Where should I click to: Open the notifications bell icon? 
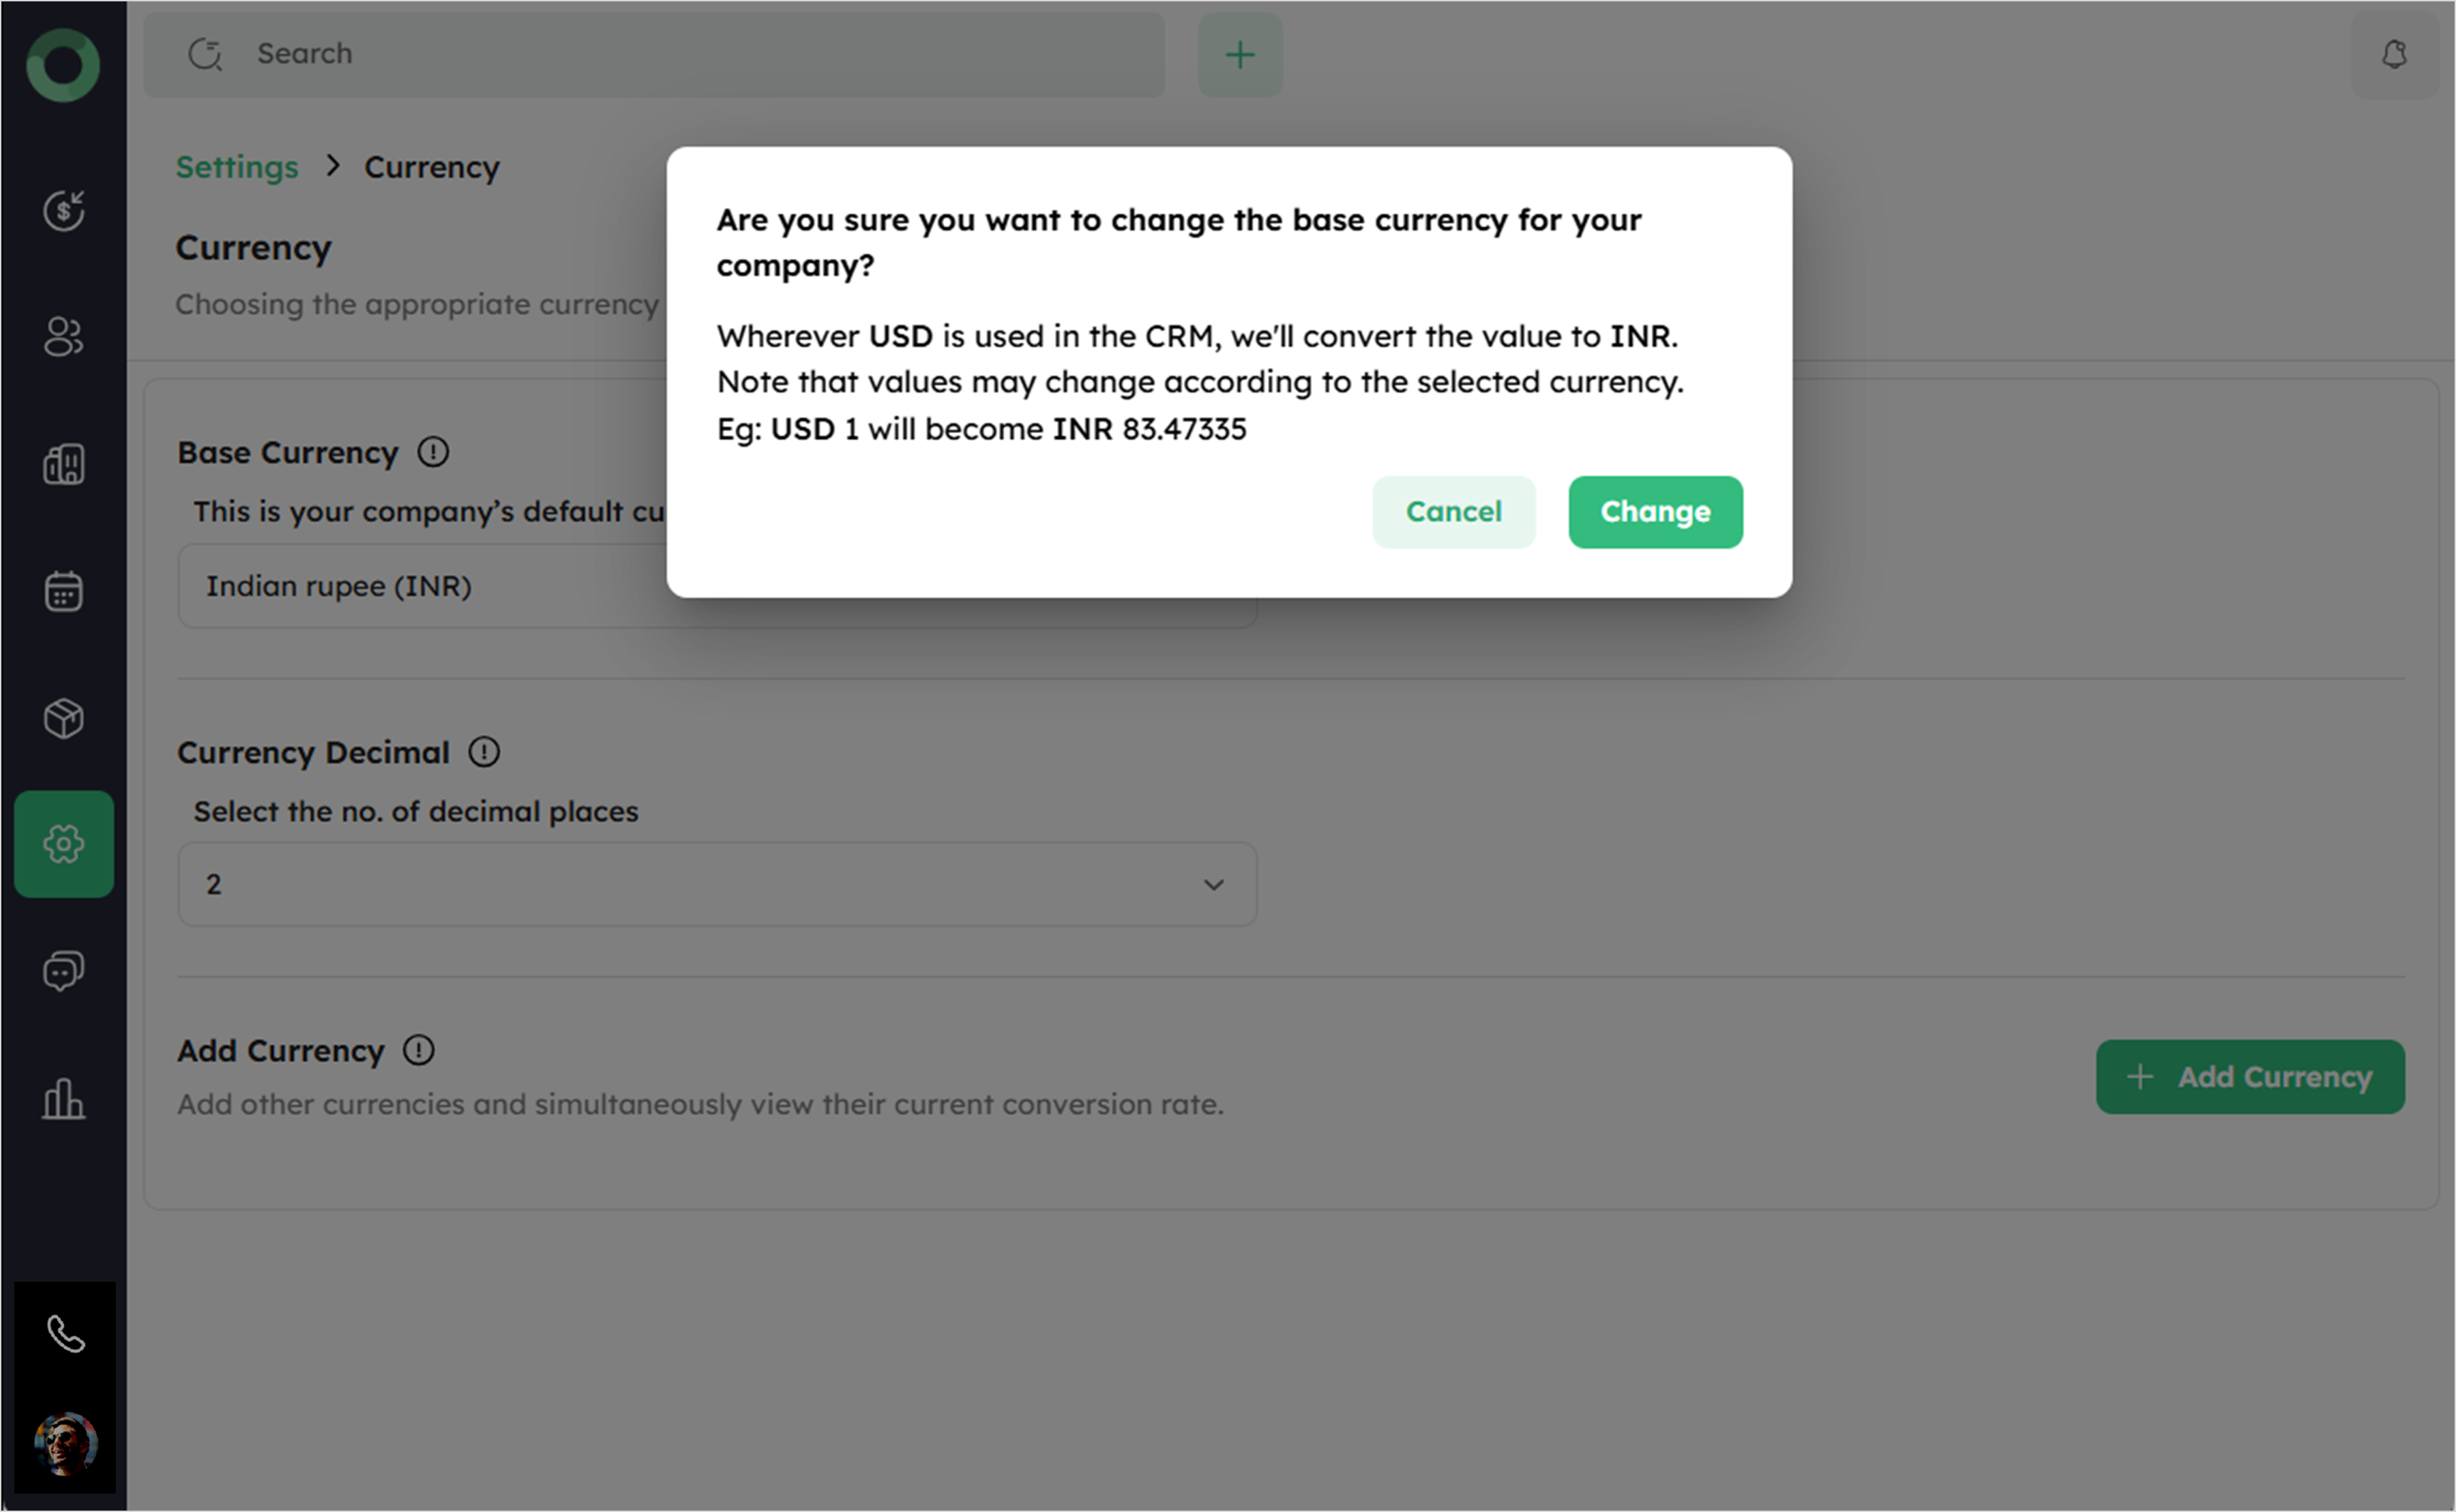click(x=2394, y=54)
